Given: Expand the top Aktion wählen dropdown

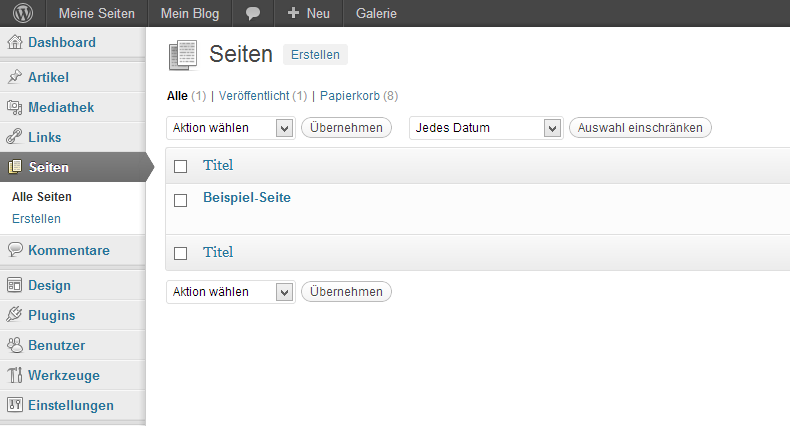Looking at the screenshot, I should pos(231,128).
